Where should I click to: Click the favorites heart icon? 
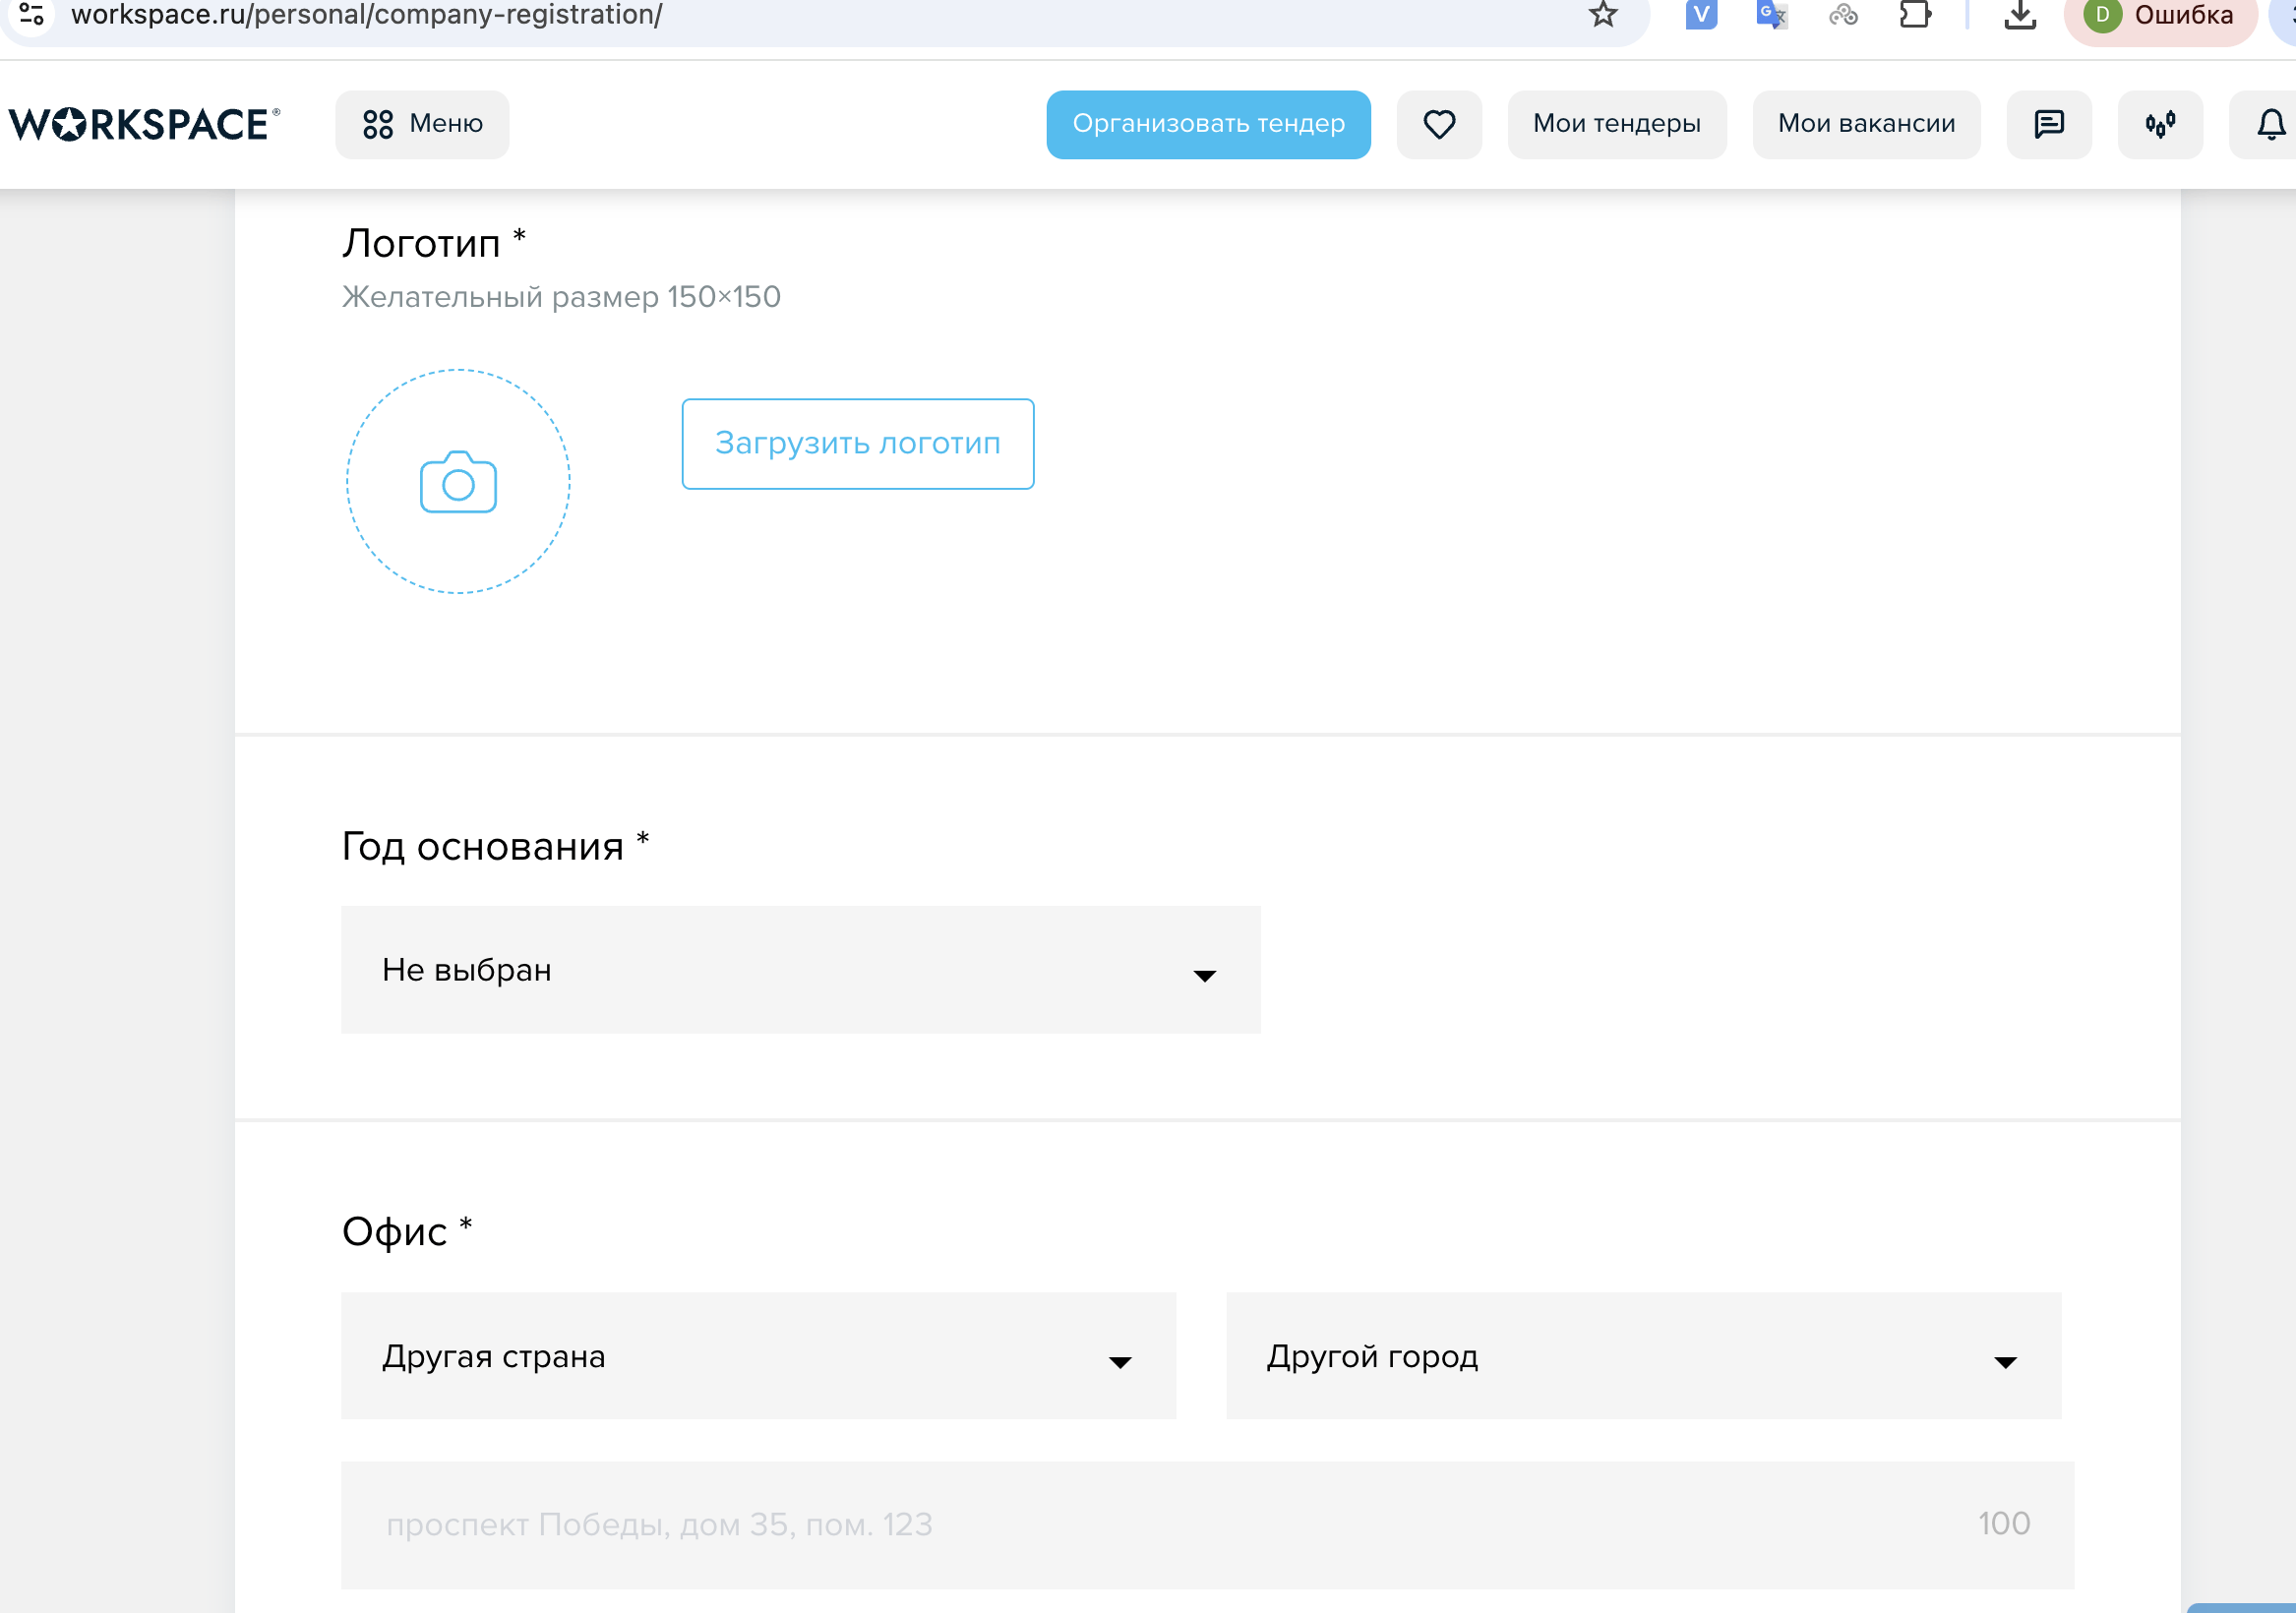pyautogui.click(x=1438, y=124)
